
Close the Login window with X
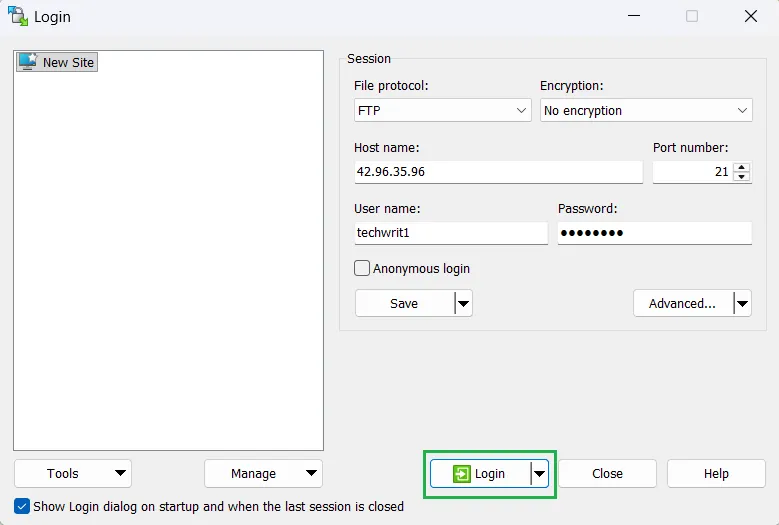click(x=751, y=16)
